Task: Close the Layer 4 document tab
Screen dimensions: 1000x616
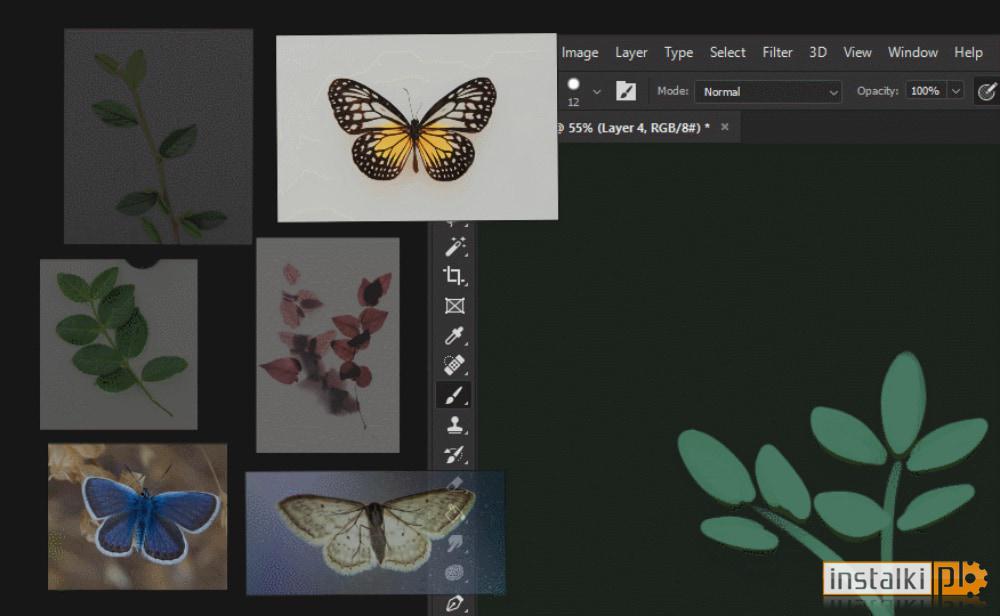Action: 724,127
